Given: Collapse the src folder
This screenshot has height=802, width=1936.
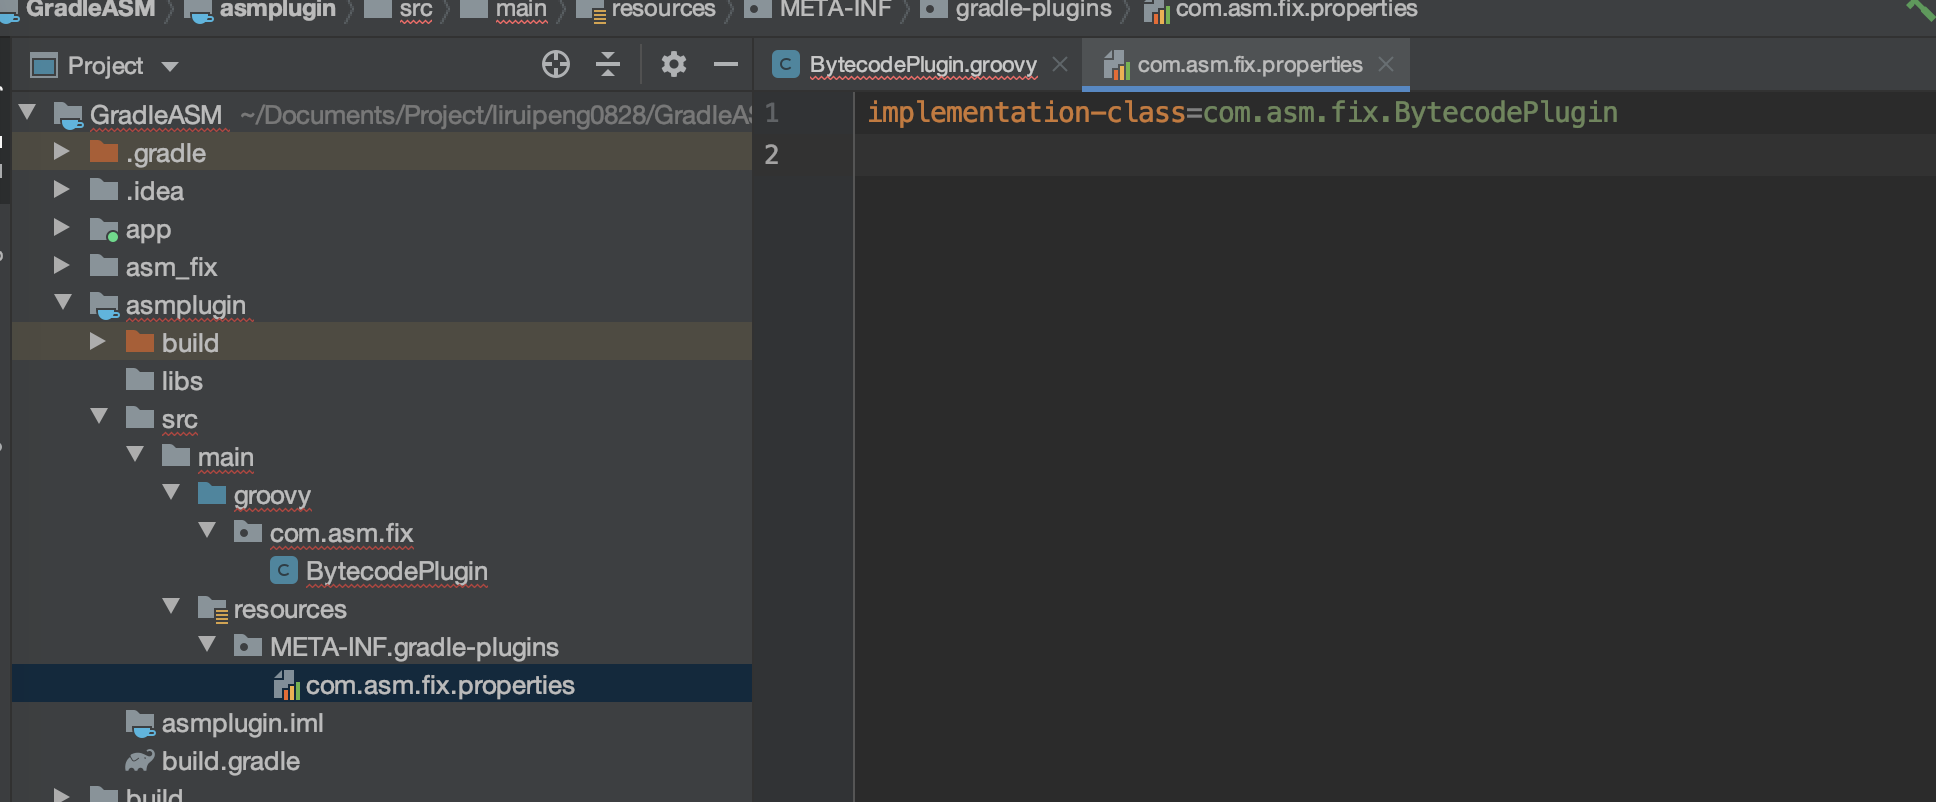Looking at the screenshot, I should 99,416.
